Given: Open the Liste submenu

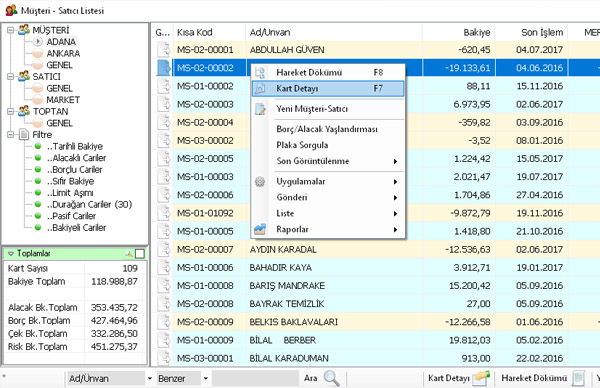Looking at the screenshot, I should coord(328,214).
